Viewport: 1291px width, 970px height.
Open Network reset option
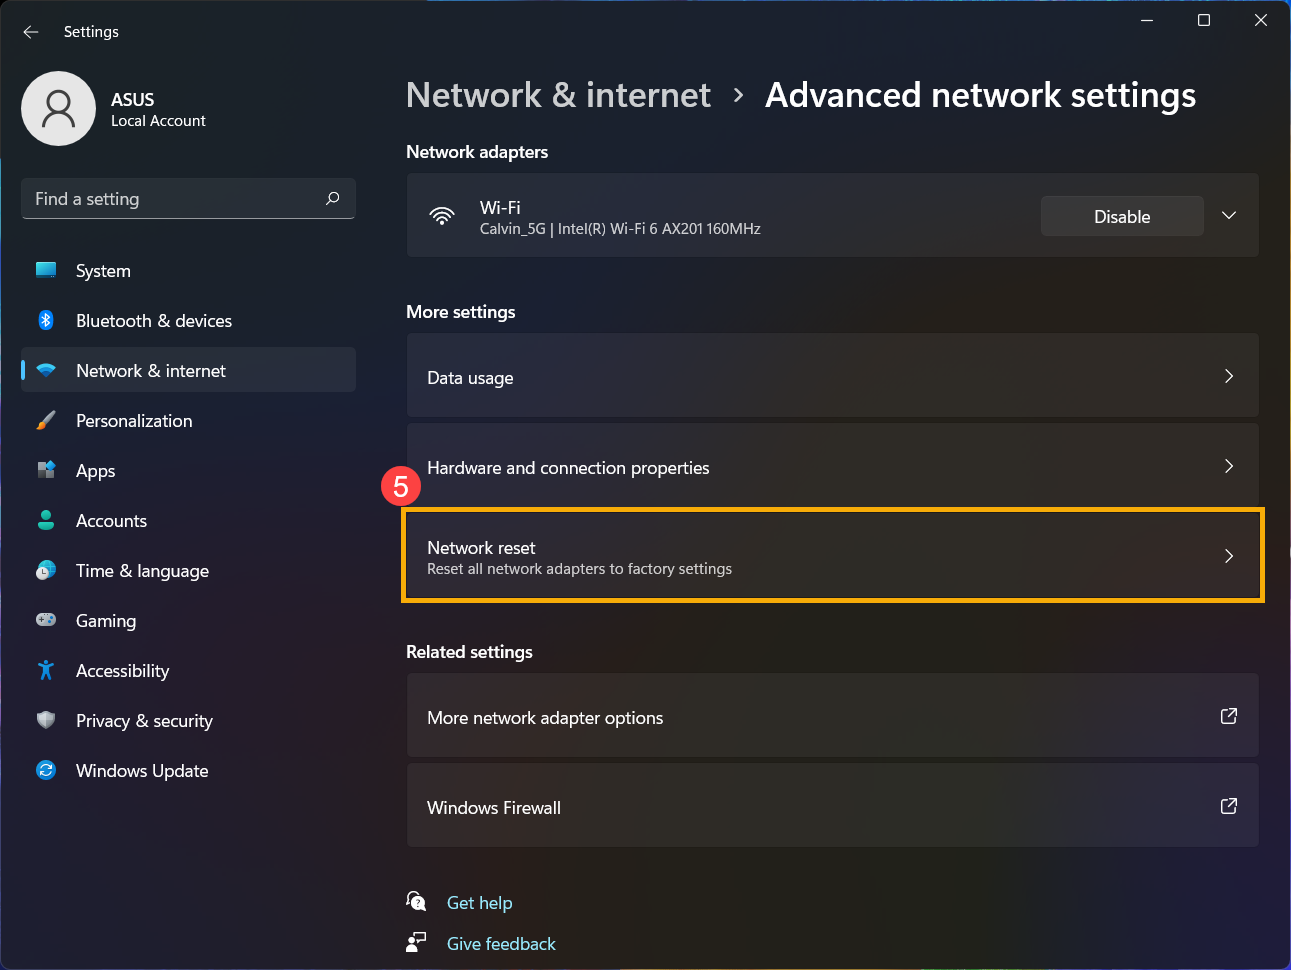coord(832,556)
